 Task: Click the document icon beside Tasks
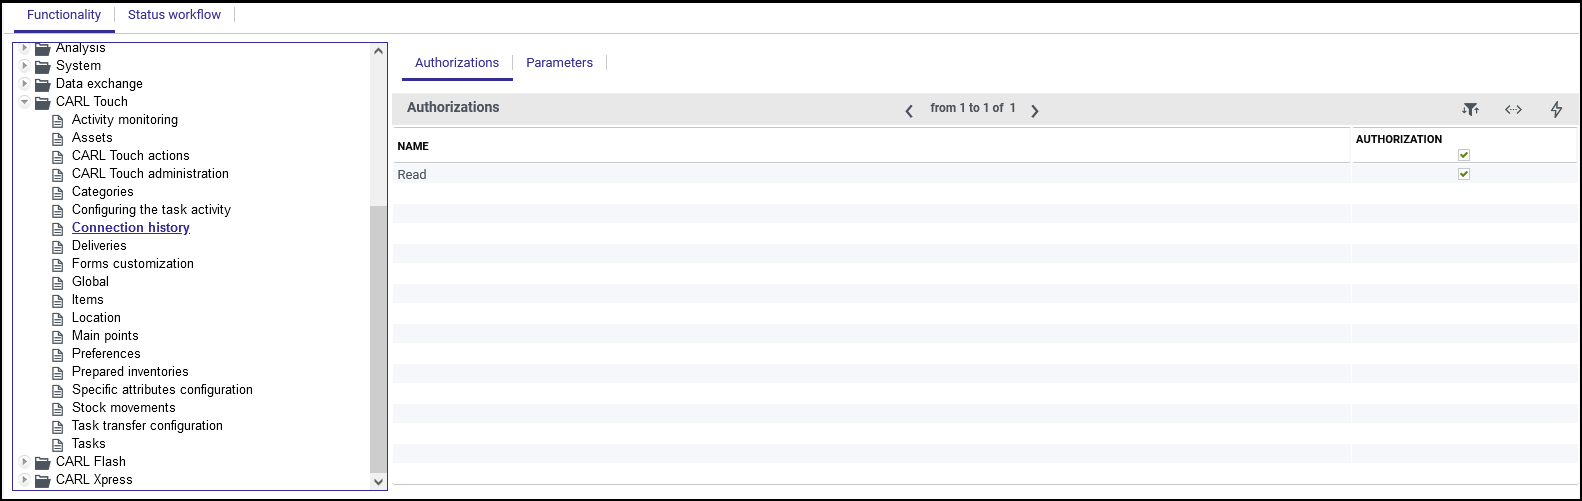click(x=58, y=444)
